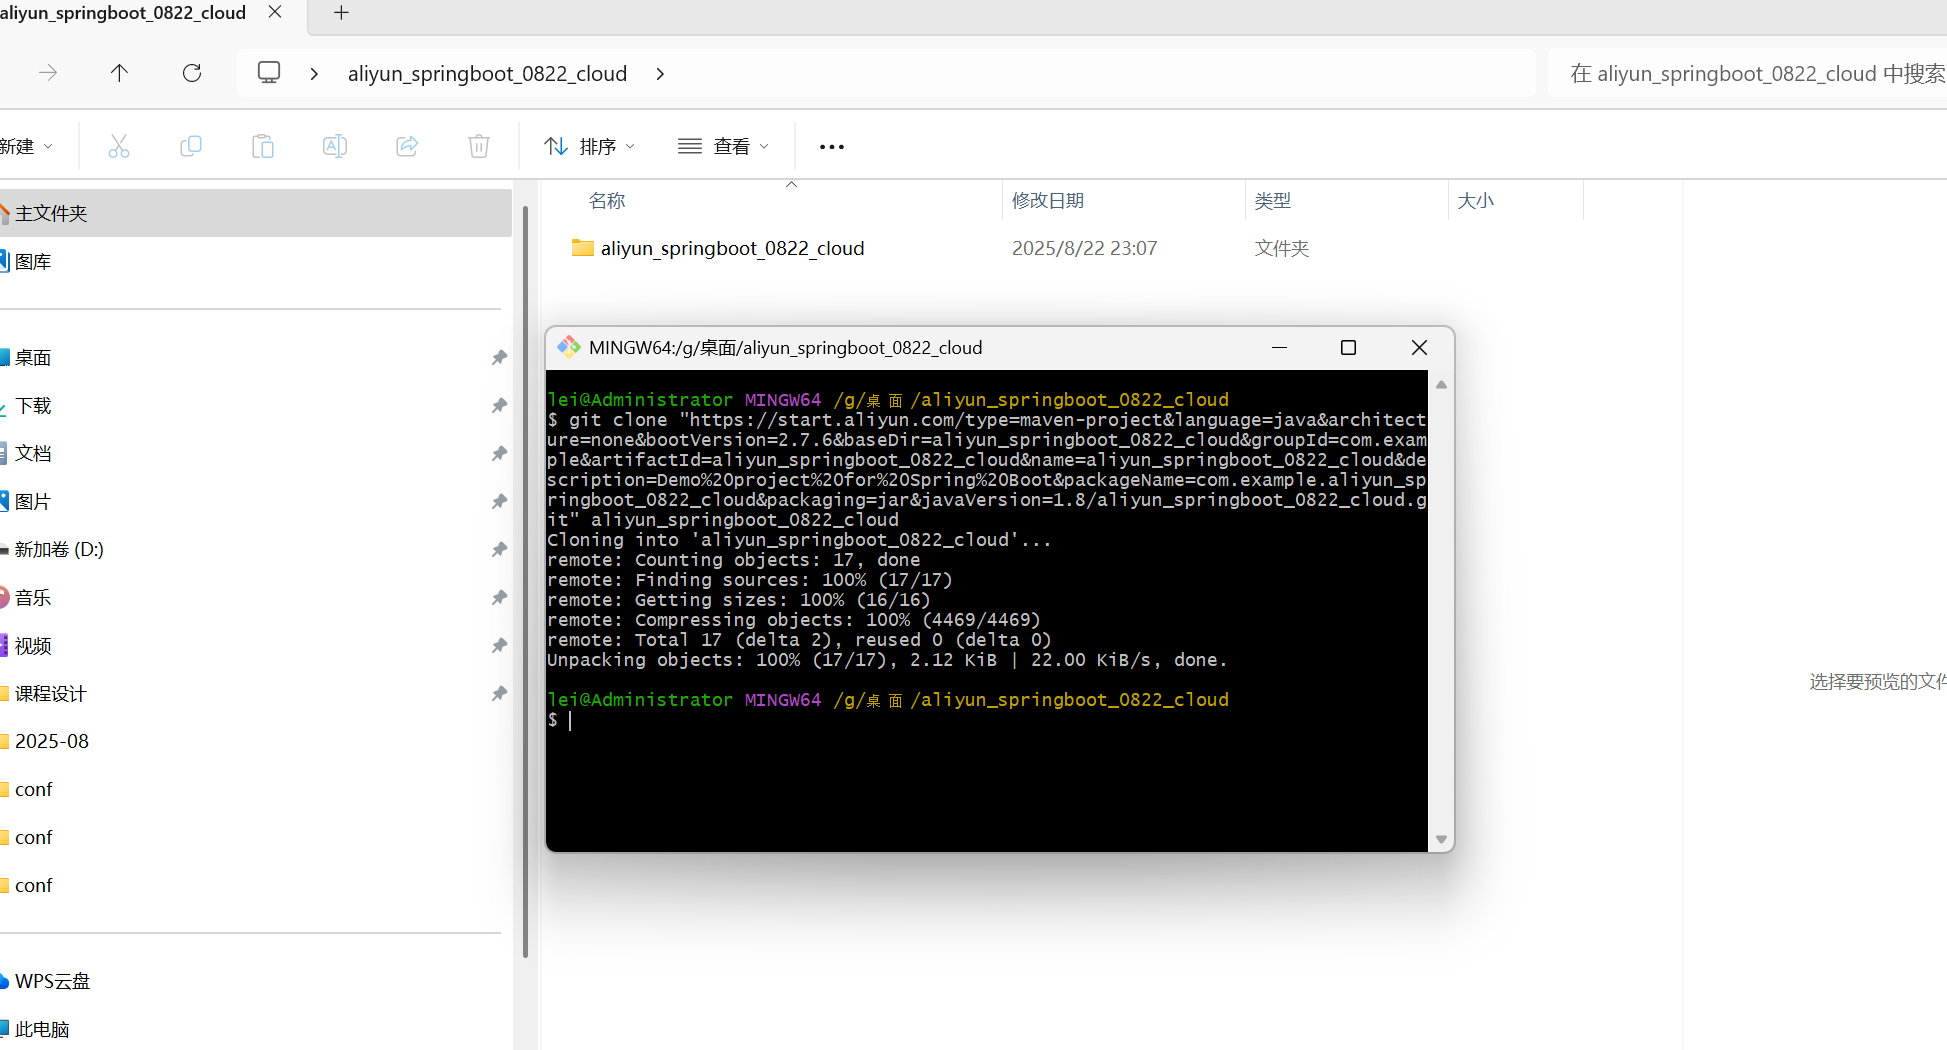The width and height of the screenshot is (1947, 1050).
Task: Click the search box for aliyun_springboot_0822_cloud
Action: click(1748, 73)
